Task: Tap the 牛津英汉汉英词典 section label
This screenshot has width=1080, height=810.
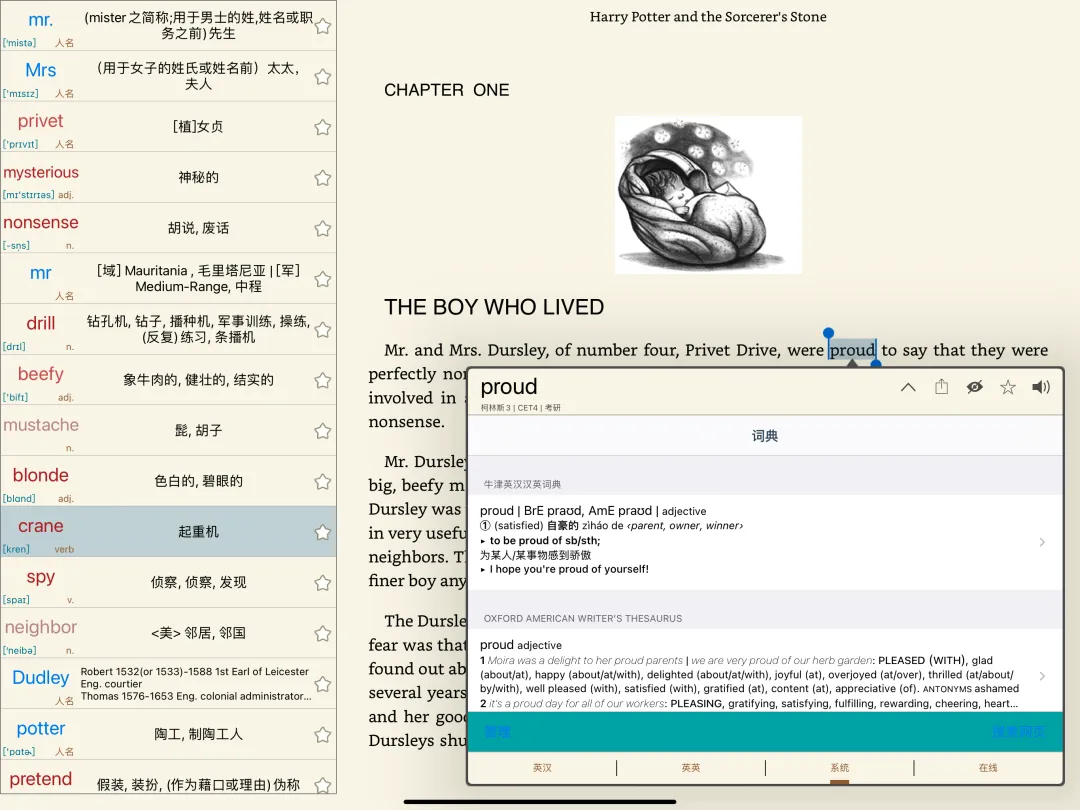Action: 522,484
